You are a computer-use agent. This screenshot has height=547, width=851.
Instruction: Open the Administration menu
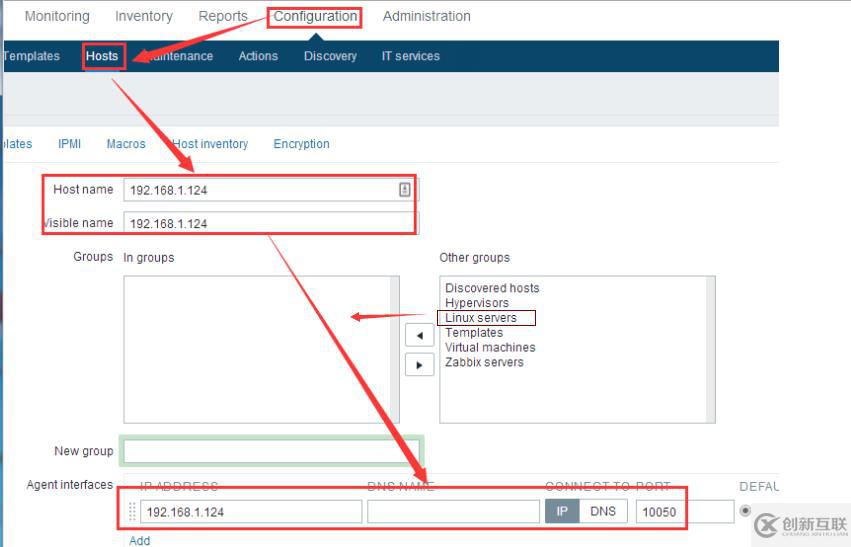point(427,16)
